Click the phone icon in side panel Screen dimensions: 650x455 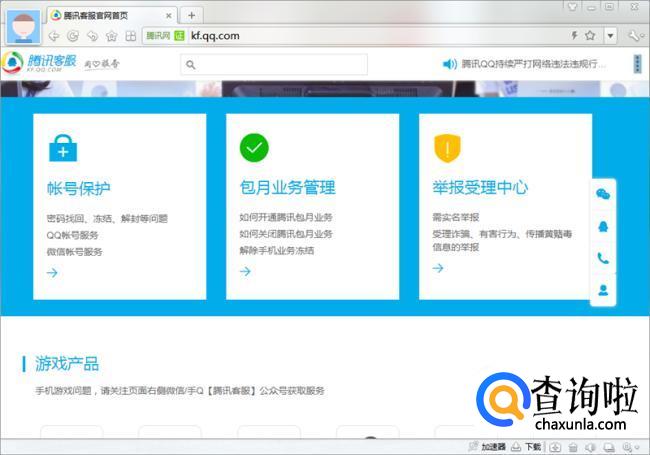click(x=603, y=259)
